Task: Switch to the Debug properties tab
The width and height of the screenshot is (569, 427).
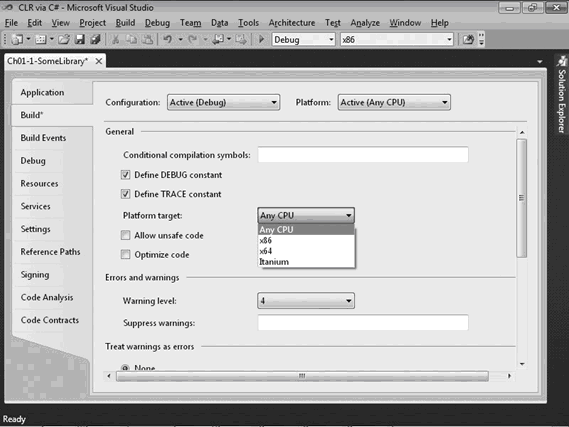Action: 52,161
